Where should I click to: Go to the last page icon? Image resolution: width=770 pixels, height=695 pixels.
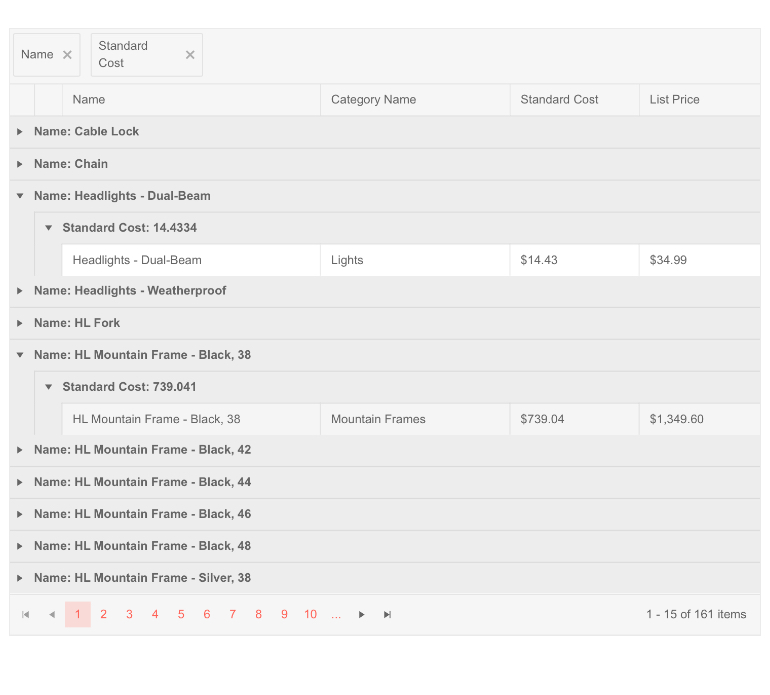point(387,614)
